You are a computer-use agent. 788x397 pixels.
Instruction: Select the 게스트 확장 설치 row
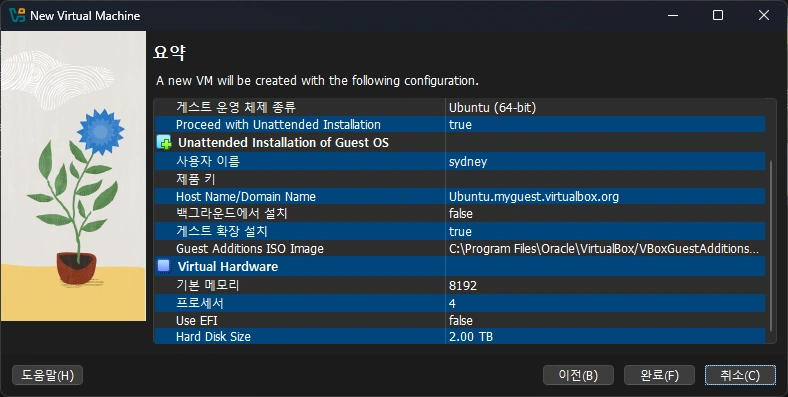coord(459,231)
